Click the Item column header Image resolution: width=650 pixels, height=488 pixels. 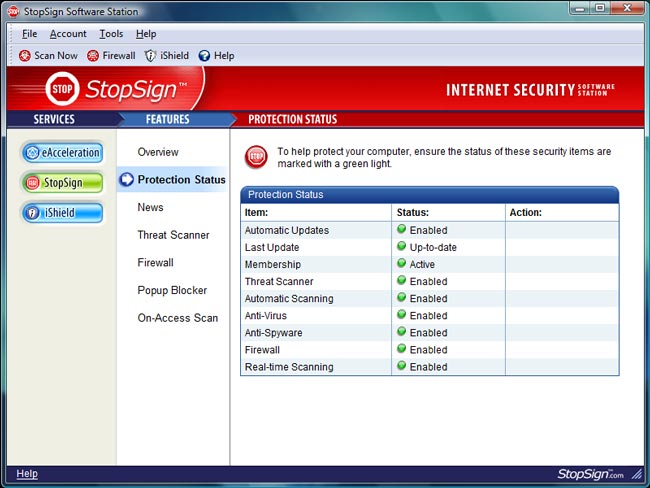[x=256, y=213]
